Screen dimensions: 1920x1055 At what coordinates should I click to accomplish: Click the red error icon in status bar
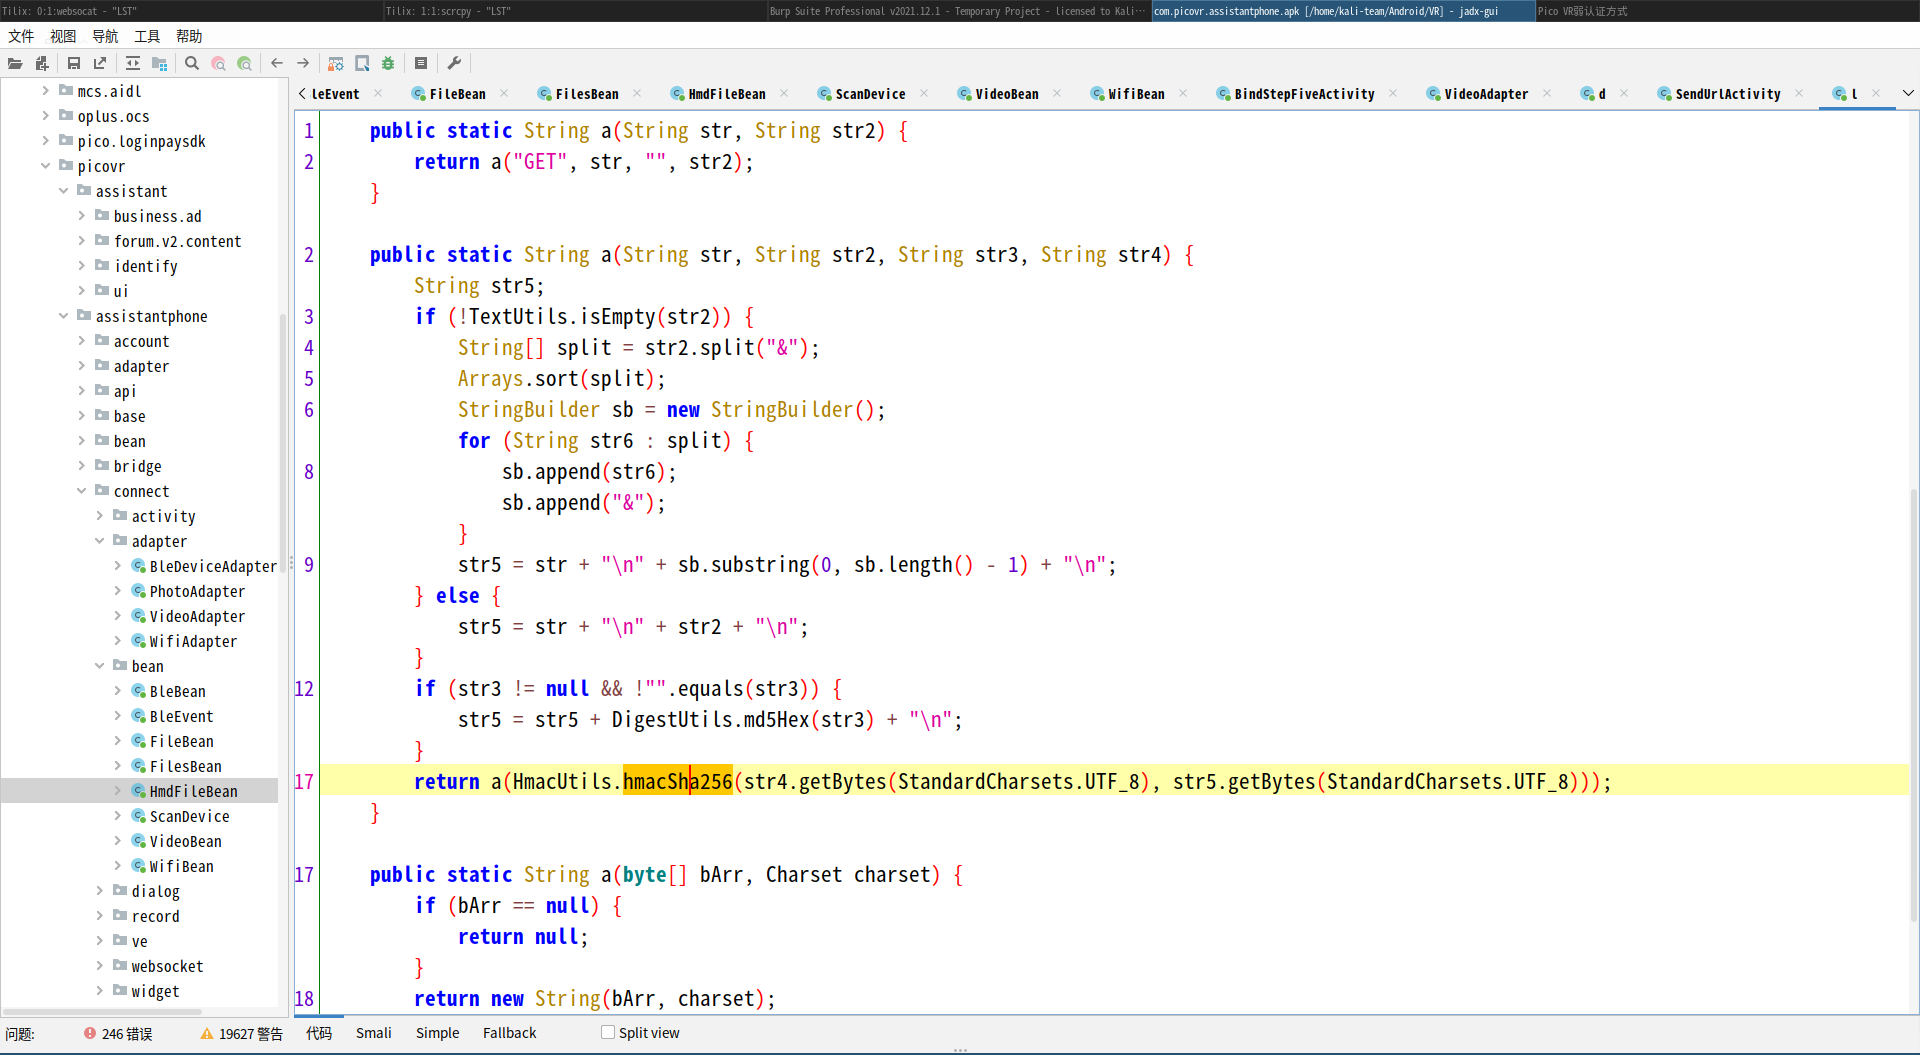(x=90, y=1033)
